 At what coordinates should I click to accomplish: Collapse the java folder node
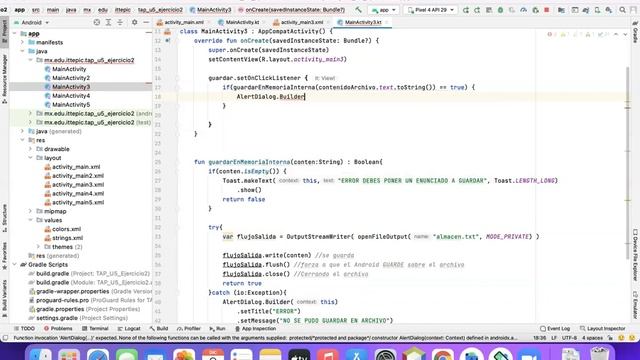coord(23,51)
